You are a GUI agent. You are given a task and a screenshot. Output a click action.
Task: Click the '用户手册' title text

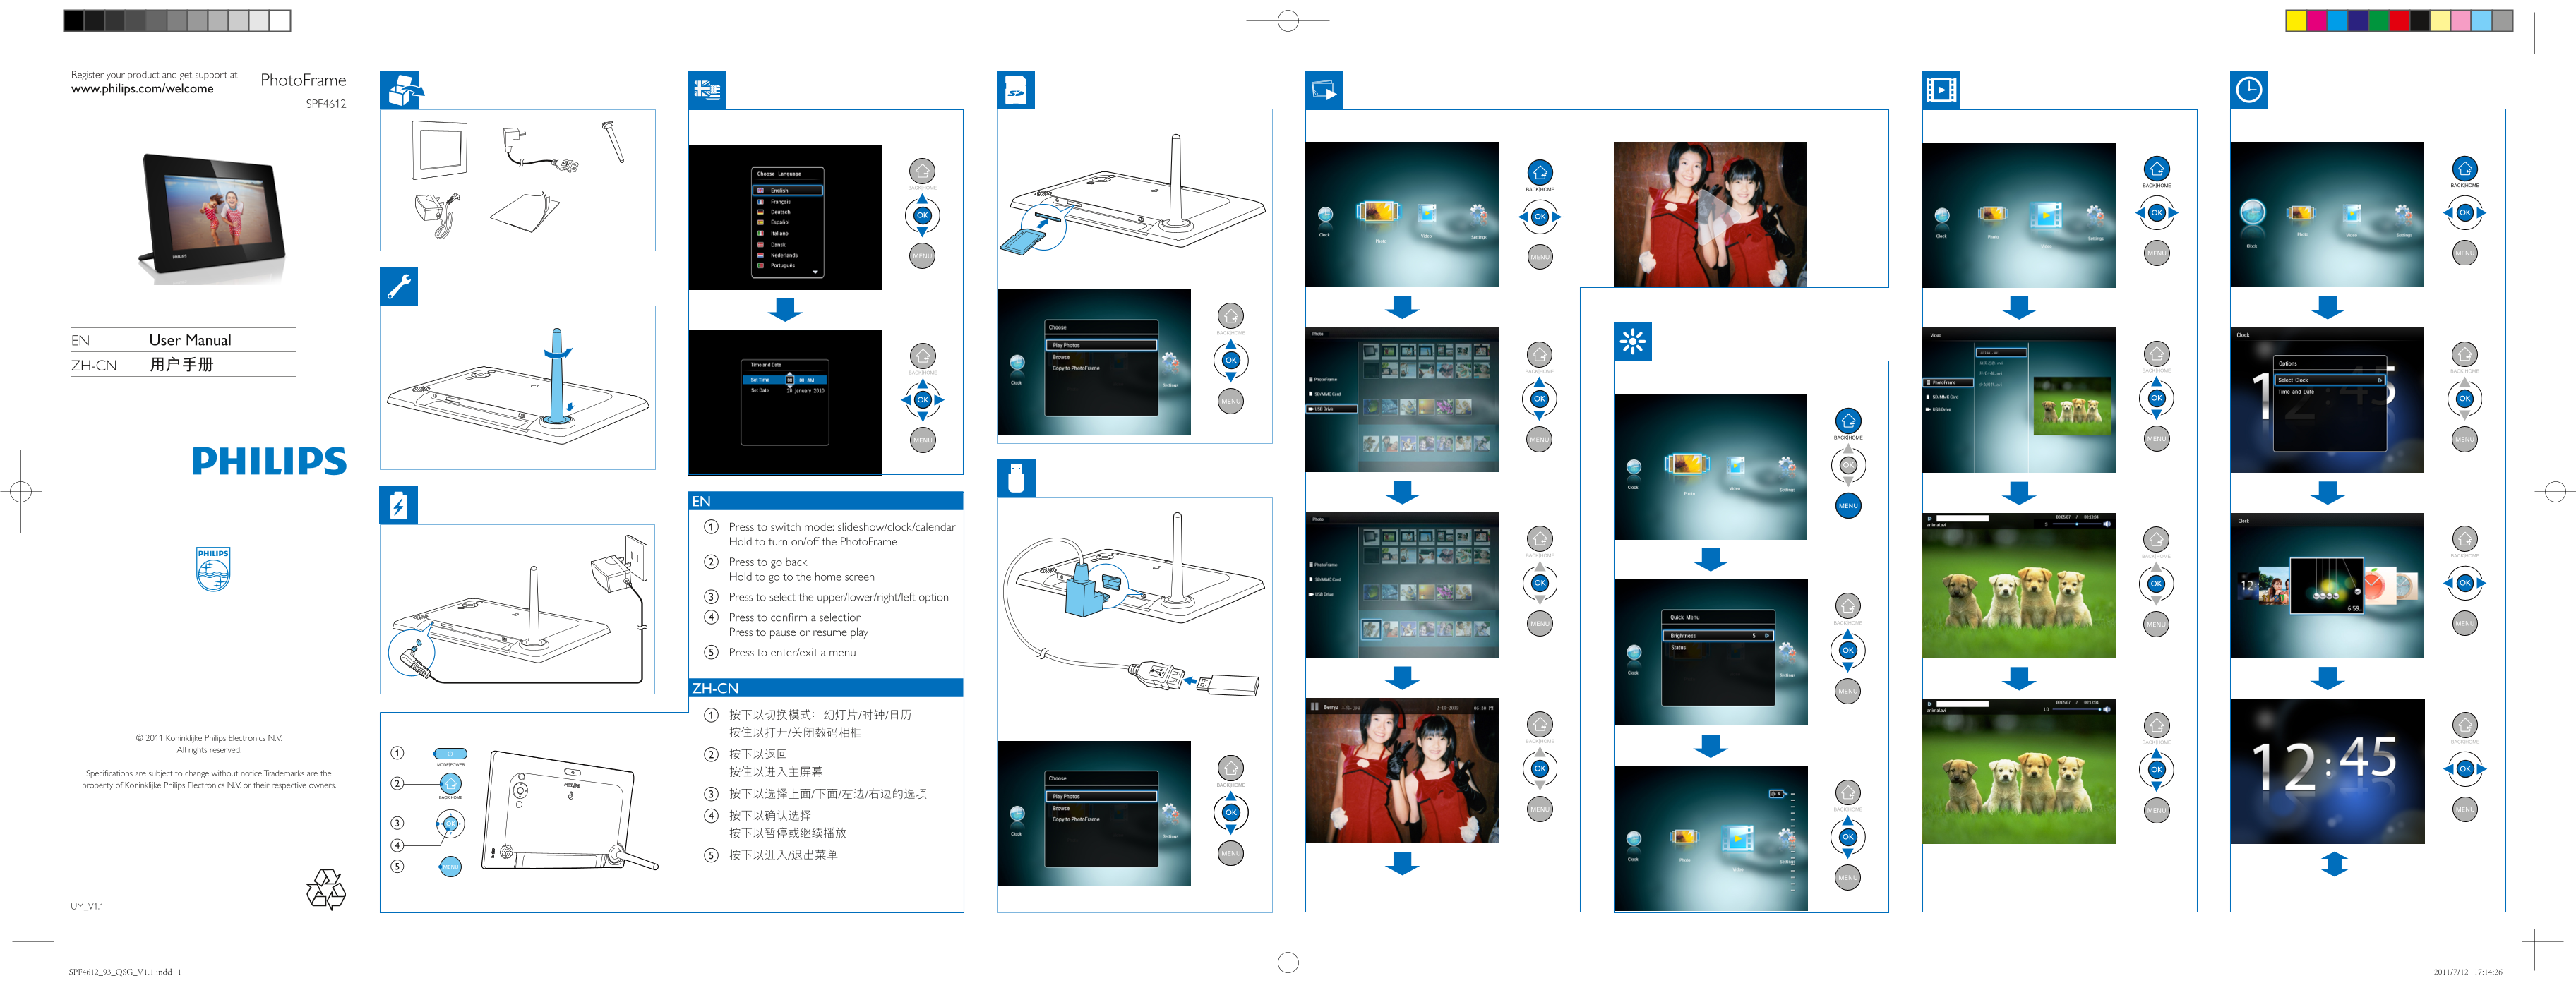[x=182, y=365]
